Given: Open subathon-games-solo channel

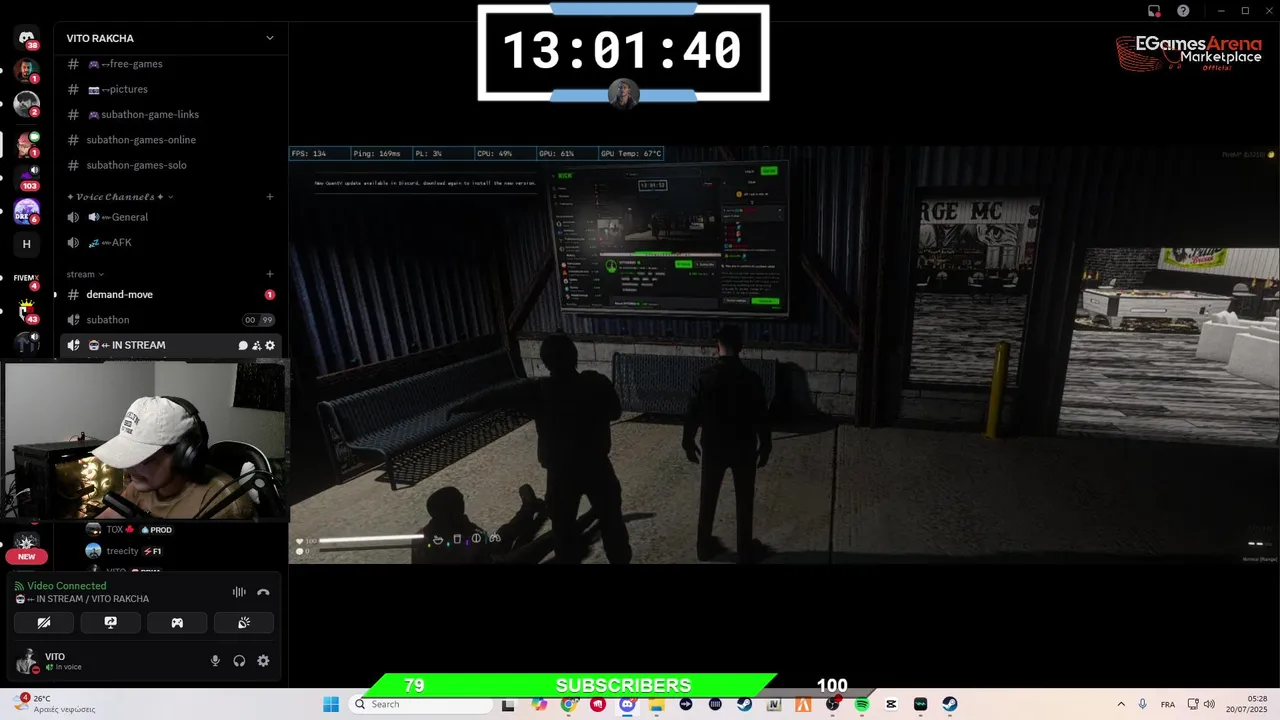Looking at the screenshot, I should 170,165.
